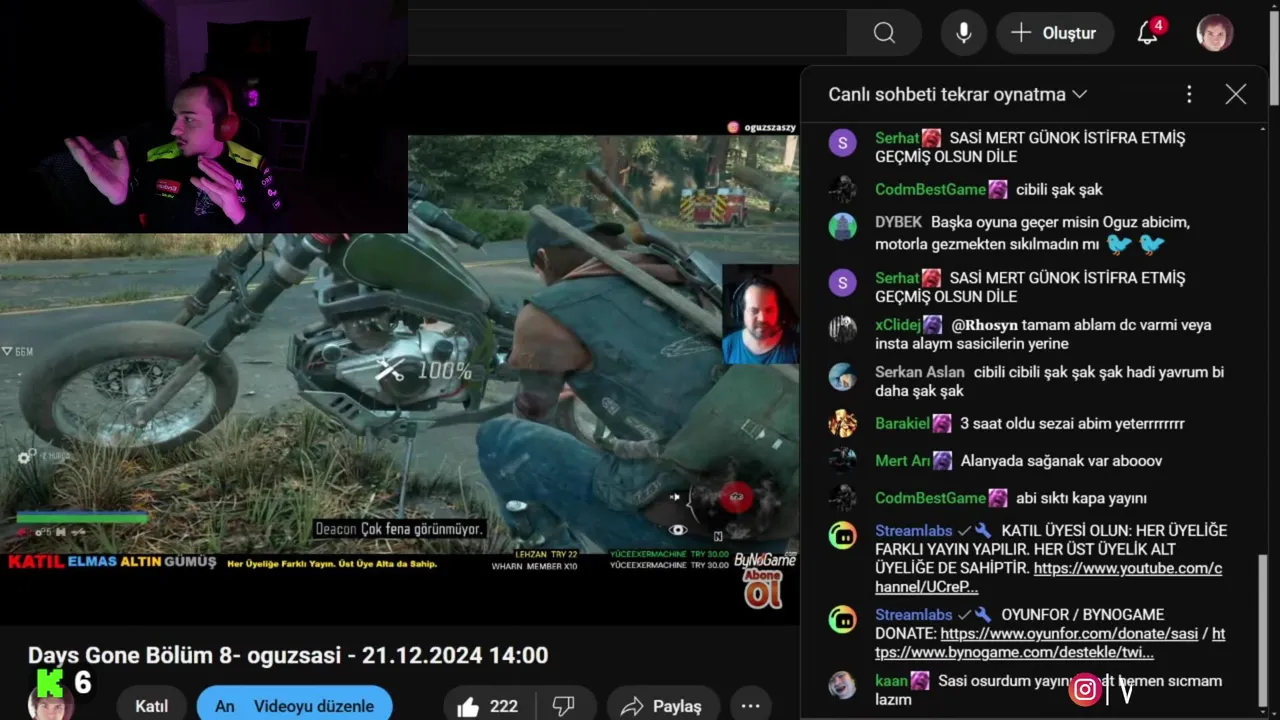The image size is (1280, 720).
Task: Click DYBEK's profile avatar
Action: [842, 226]
